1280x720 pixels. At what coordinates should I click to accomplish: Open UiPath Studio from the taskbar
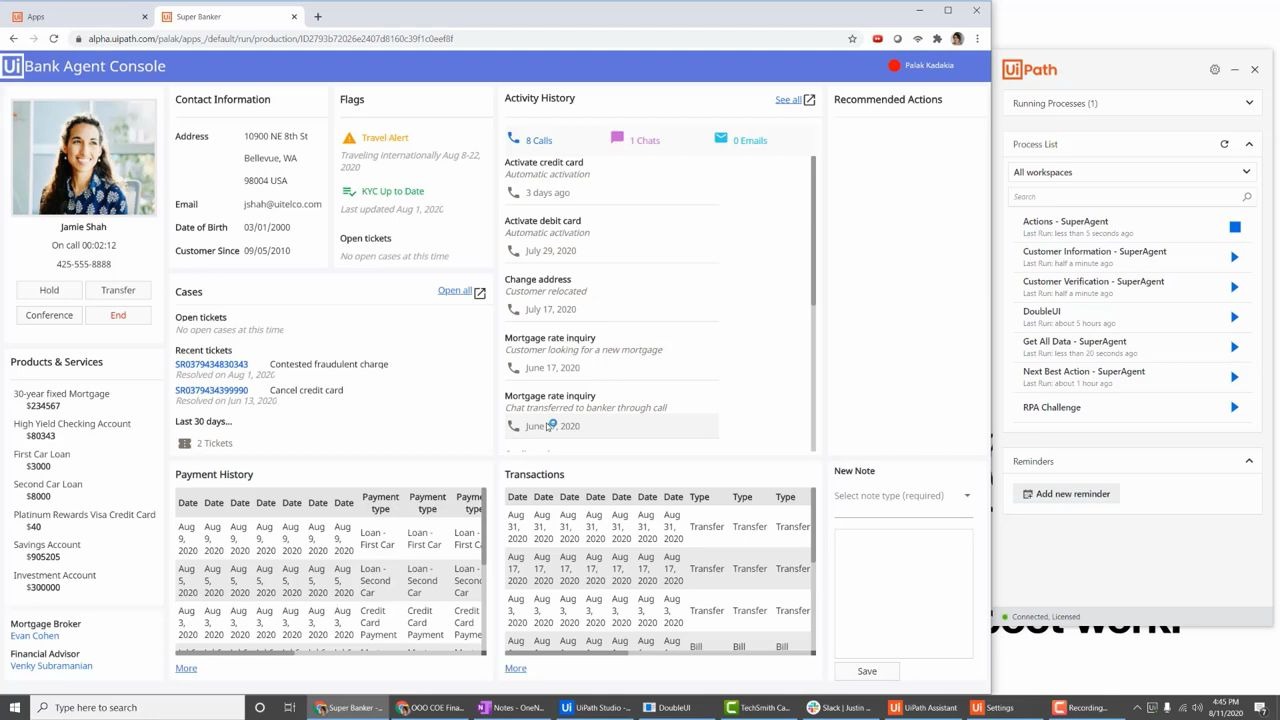pos(597,707)
